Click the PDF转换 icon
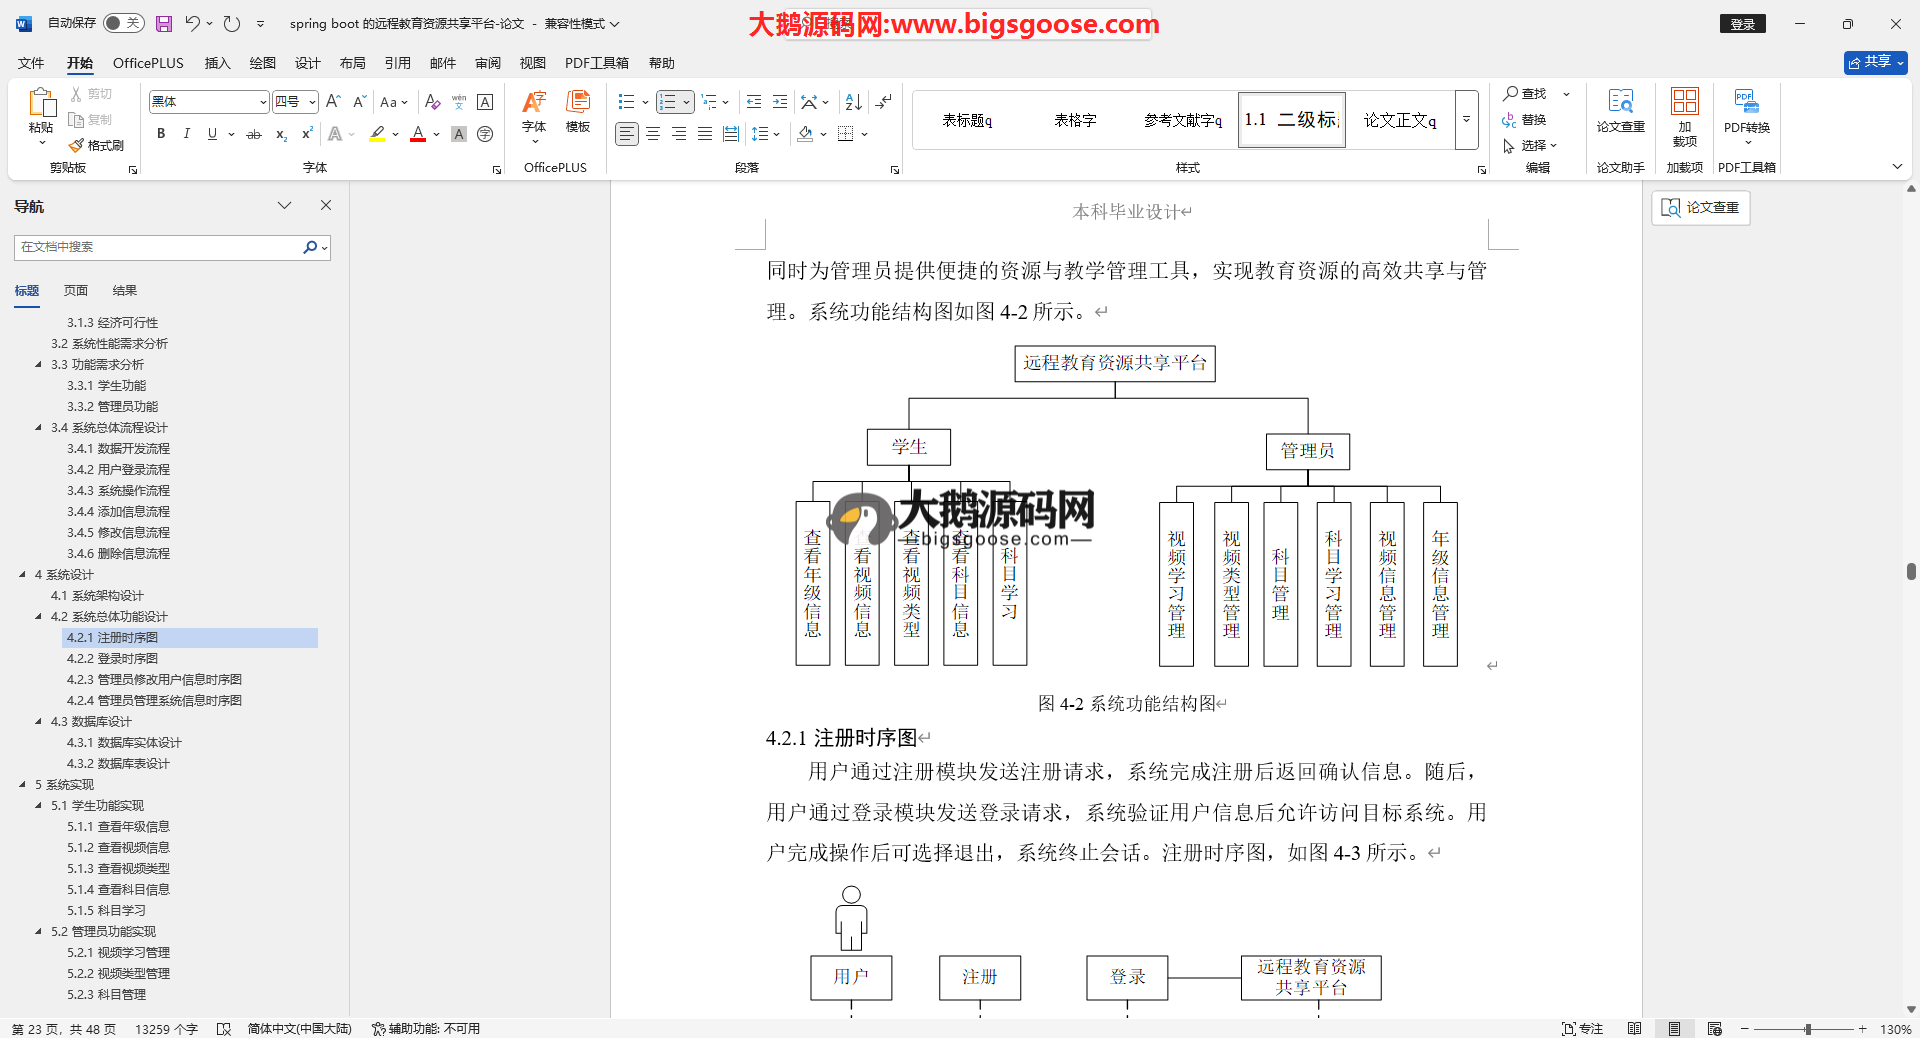Viewport: 1920px width, 1038px height. pos(1746,110)
